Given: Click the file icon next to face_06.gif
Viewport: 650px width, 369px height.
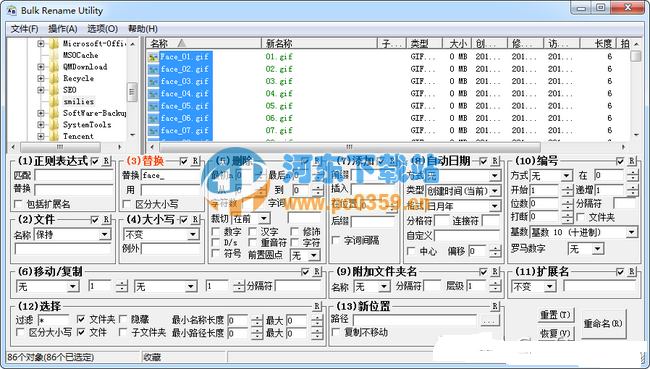Looking at the screenshot, I should (153, 119).
